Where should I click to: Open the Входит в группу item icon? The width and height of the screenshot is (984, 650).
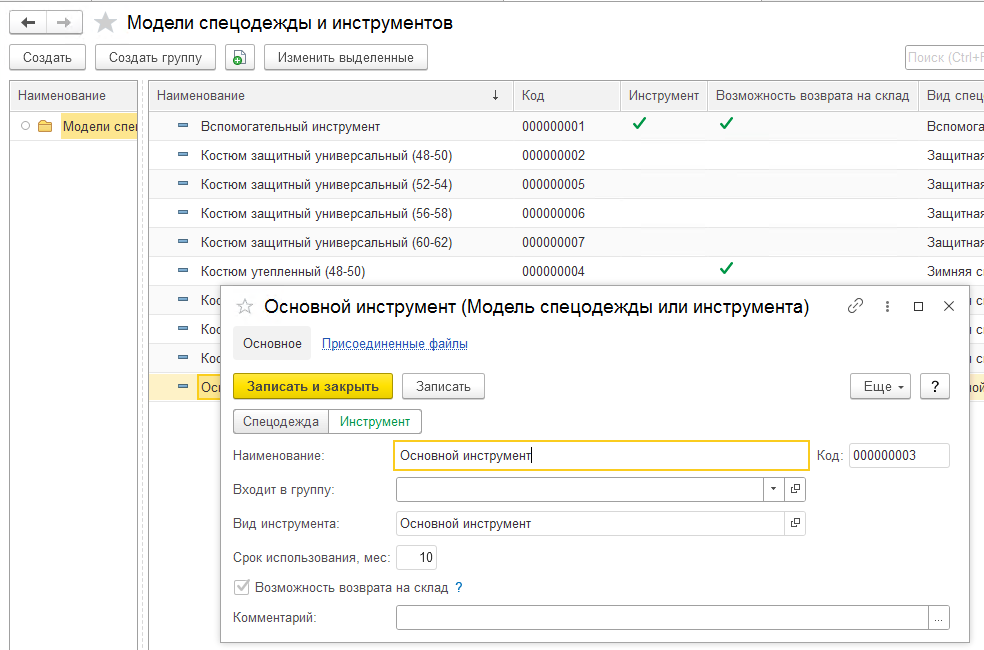796,489
